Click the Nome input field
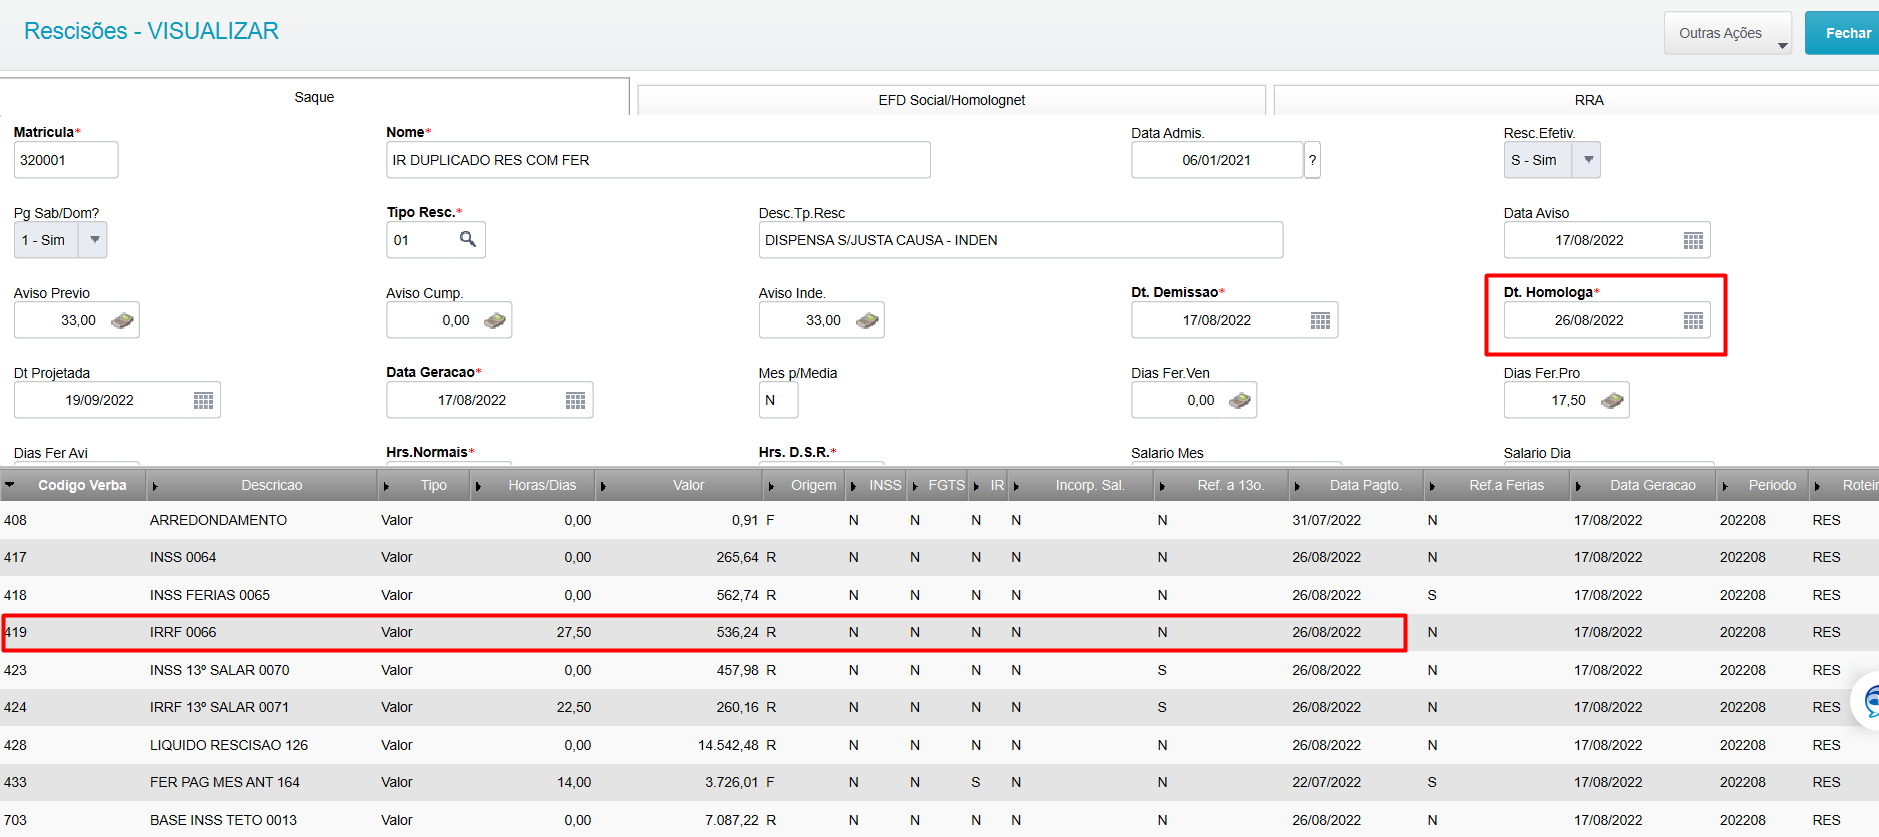 click(658, 160)
